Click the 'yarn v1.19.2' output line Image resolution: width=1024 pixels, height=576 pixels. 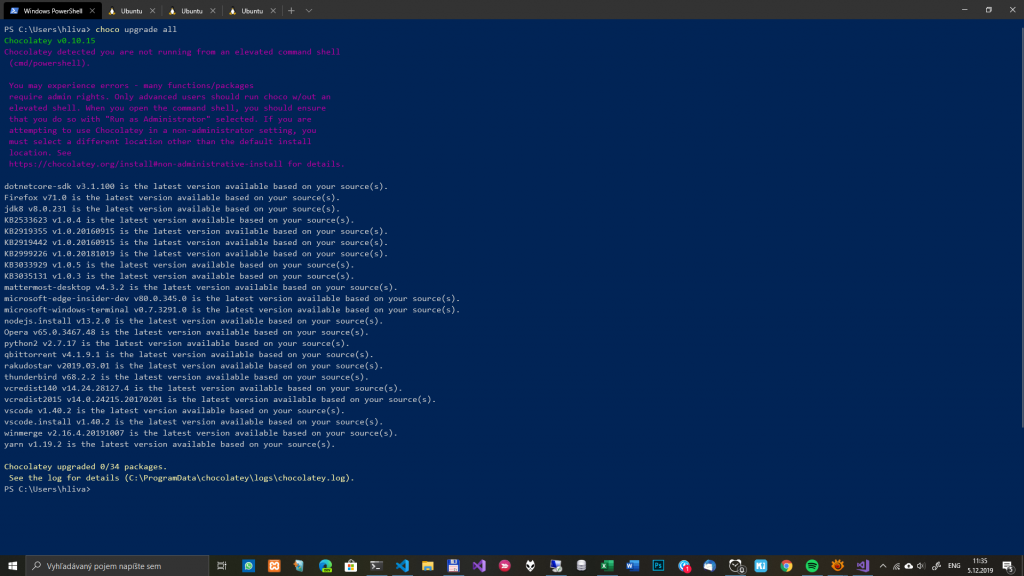click(x=169, y=444)
